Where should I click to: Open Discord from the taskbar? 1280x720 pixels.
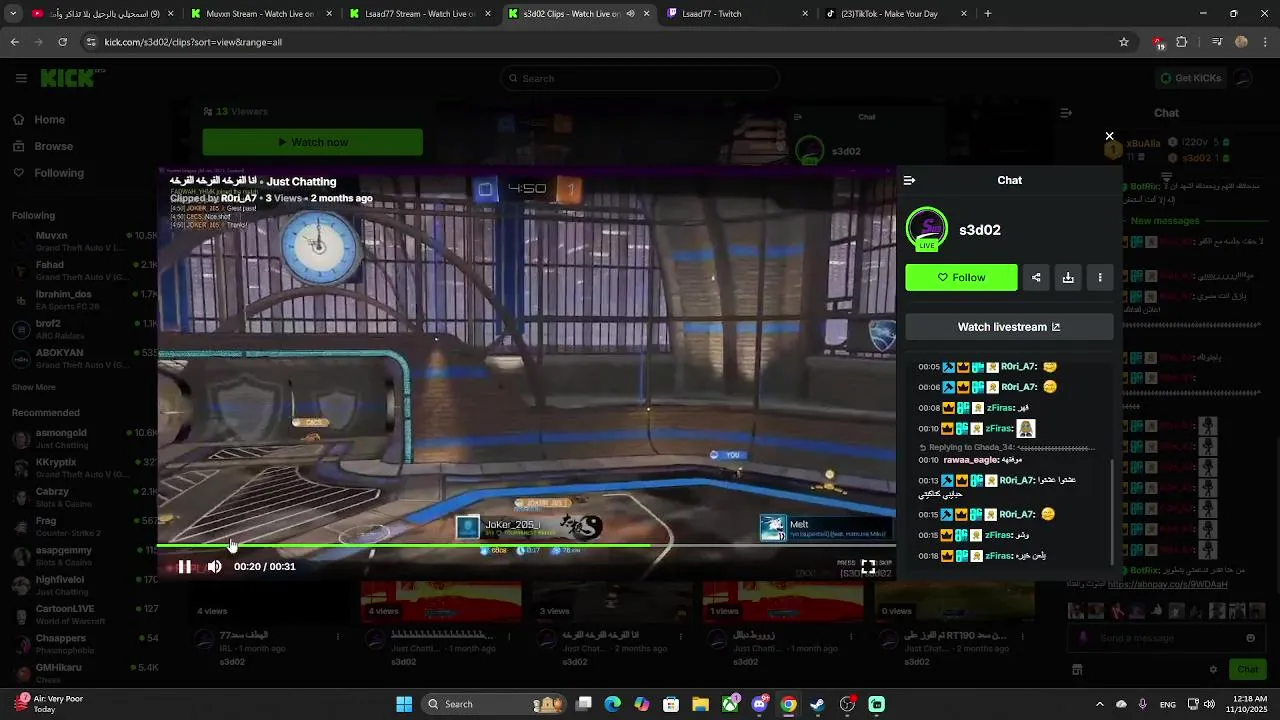point(759,704)
